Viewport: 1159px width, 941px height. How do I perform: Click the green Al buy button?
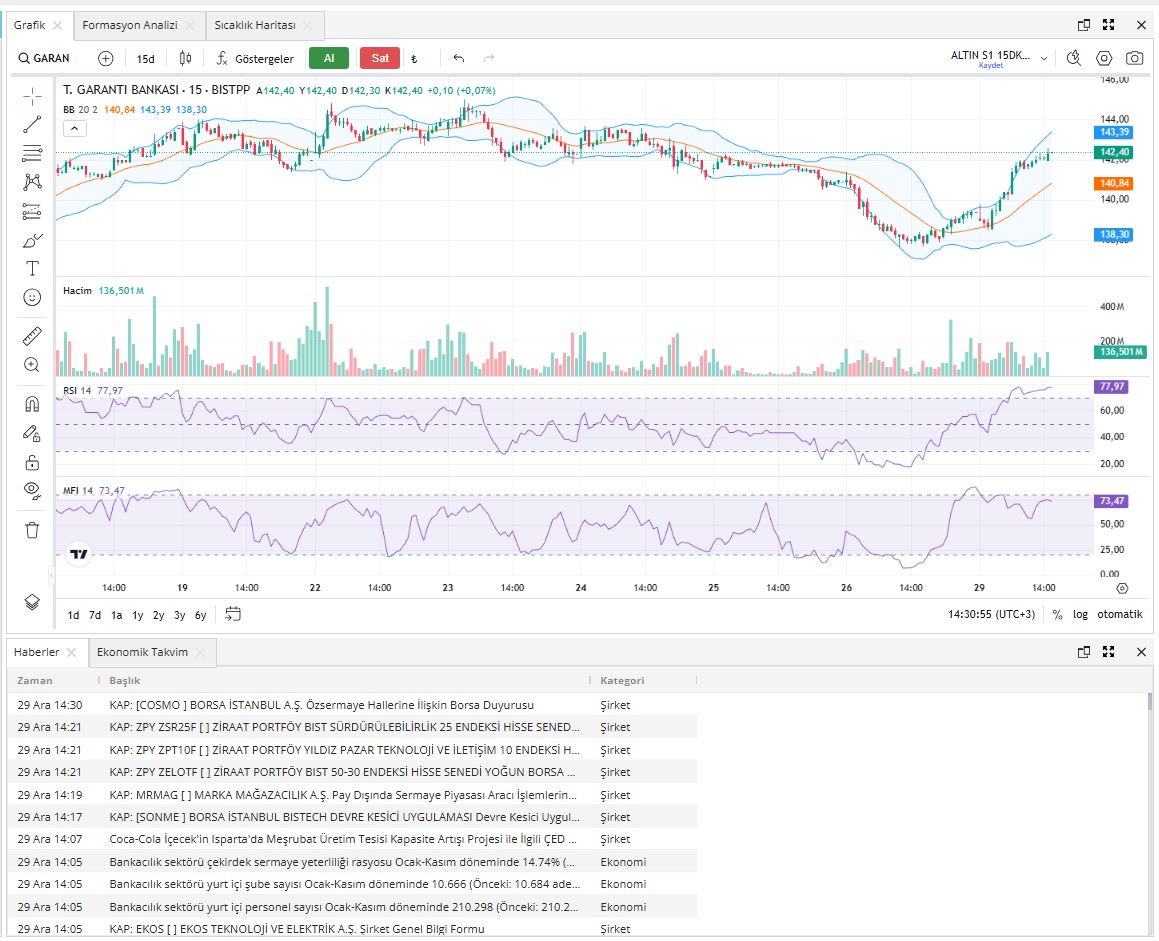[329, 58]
